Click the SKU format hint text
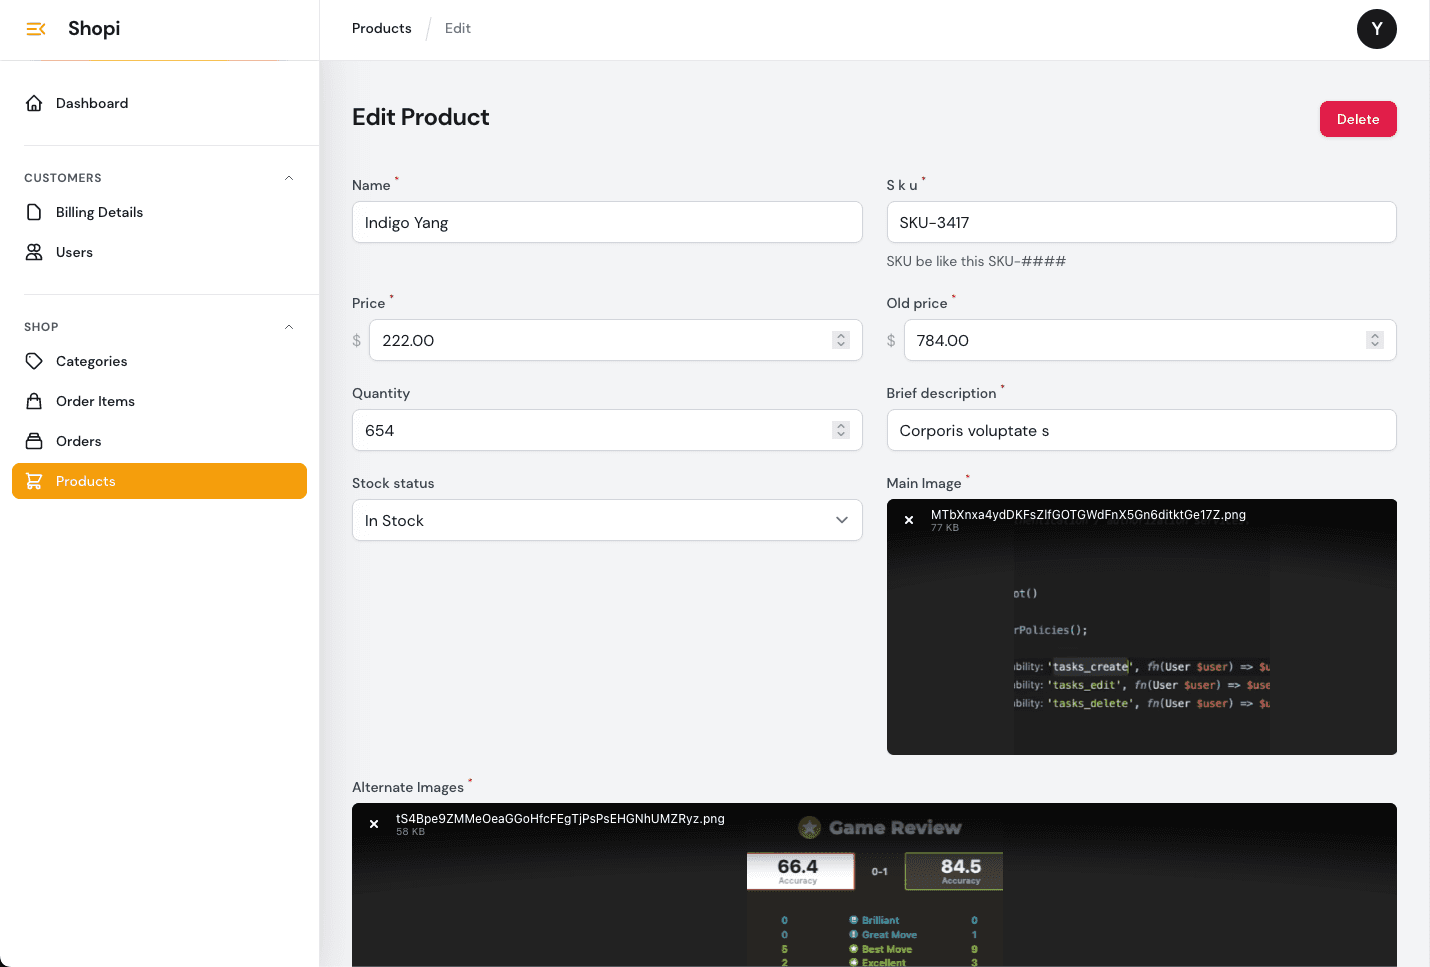The height and width of the screenshot is (967, 1430). (976, 261)
